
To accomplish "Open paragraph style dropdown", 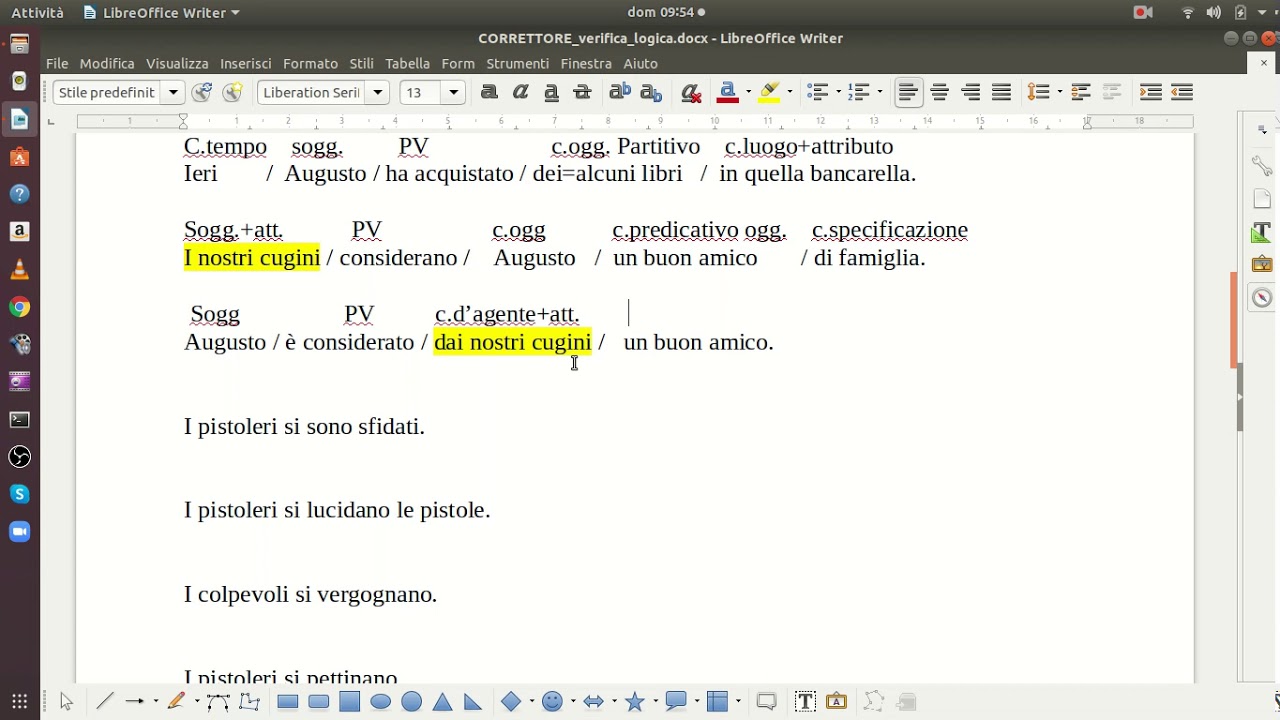I will pos(173,92).
